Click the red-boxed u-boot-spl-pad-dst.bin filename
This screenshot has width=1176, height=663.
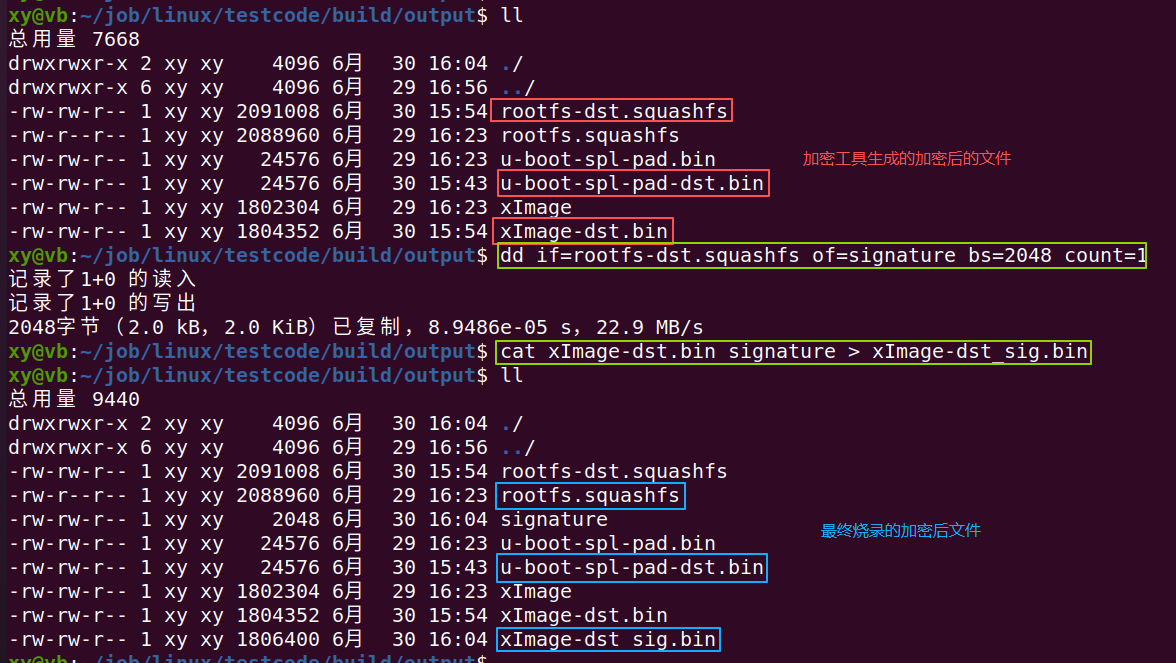(633, 183)
